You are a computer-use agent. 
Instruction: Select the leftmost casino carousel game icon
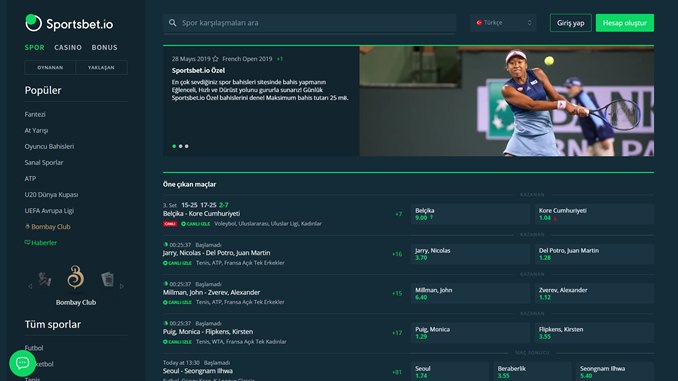tap(45, 279)
